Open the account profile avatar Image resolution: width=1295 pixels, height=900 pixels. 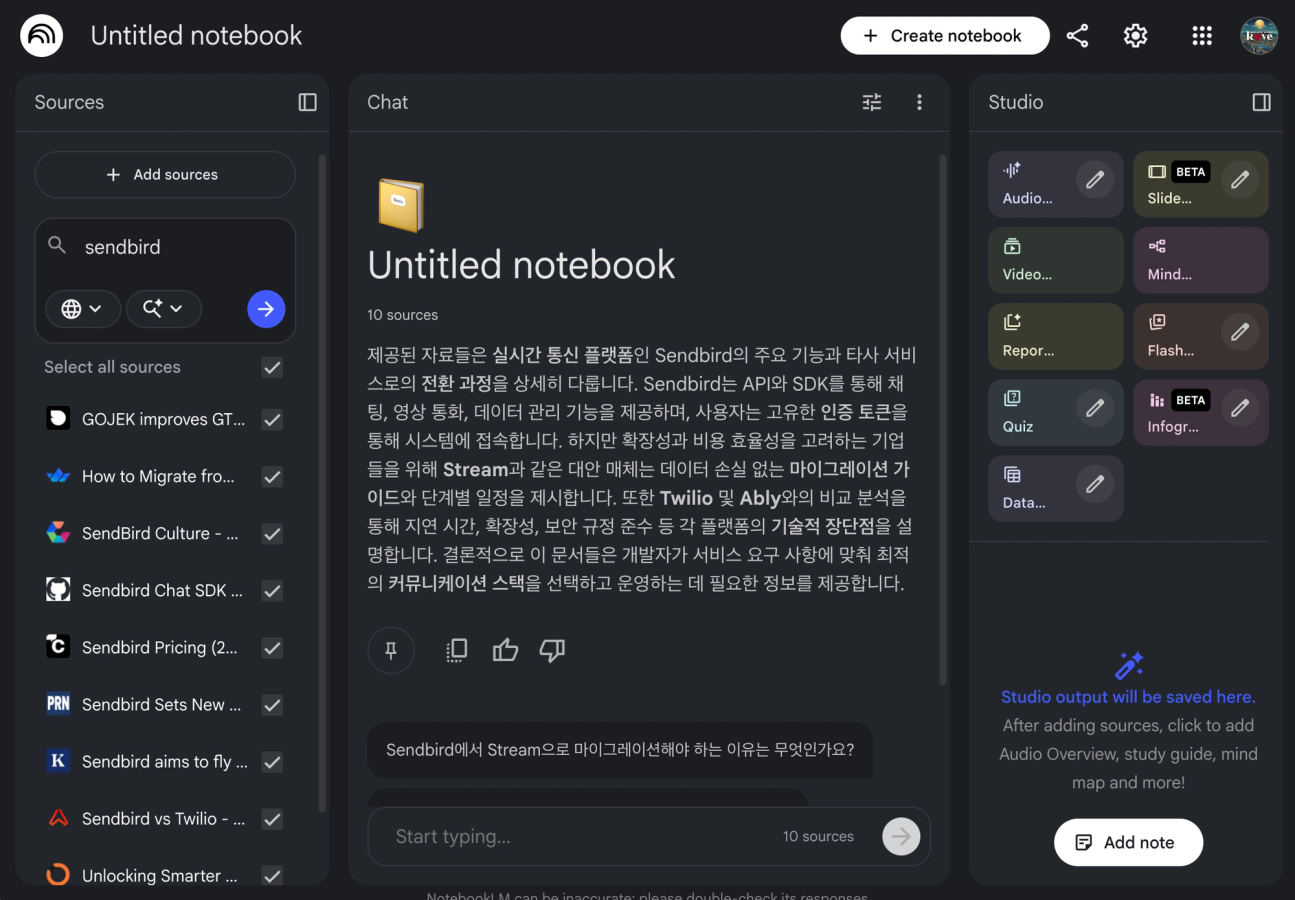tap(1259, 36)
